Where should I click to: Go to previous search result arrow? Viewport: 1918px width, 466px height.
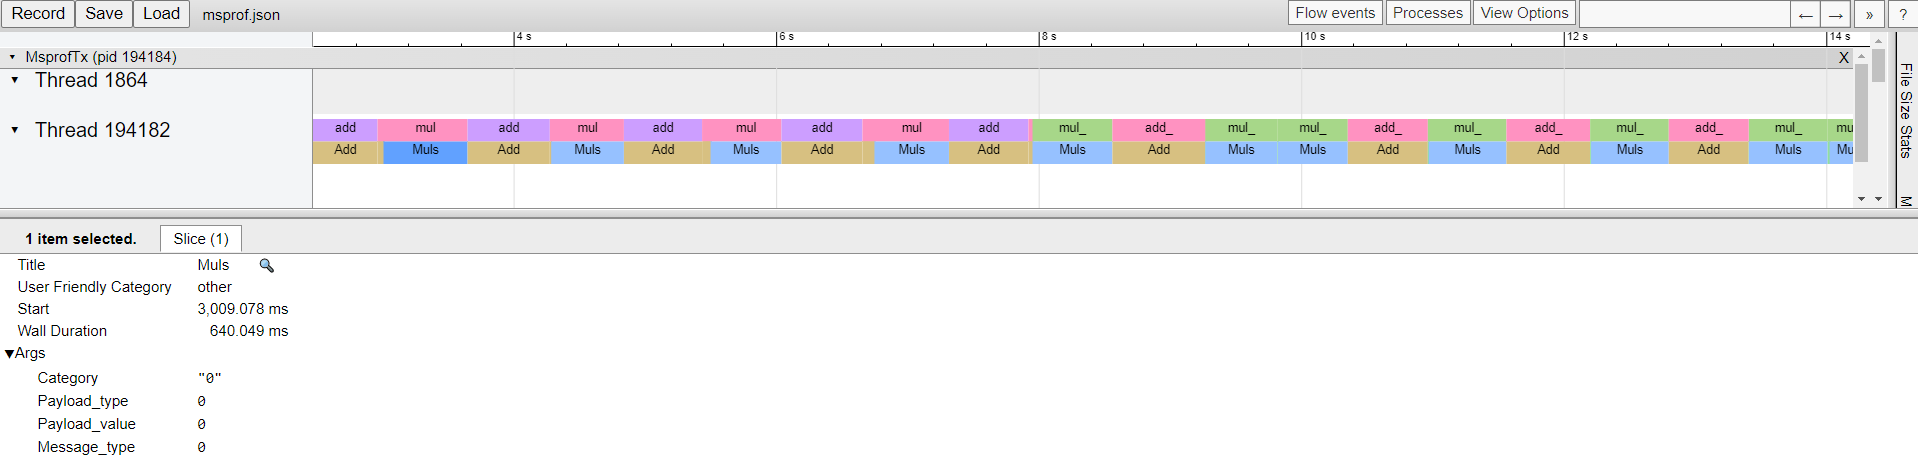[x=1805, y=14]
